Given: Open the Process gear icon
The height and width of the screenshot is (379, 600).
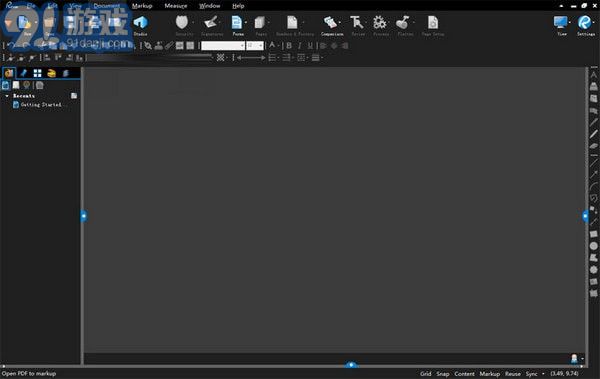Looking at the screenshot, I should [x=380, y=23].
